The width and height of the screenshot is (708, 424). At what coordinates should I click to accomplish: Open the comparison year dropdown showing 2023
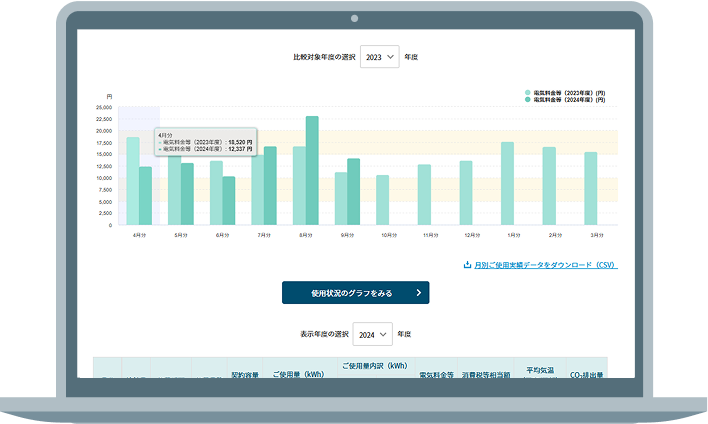pos(380,57)
